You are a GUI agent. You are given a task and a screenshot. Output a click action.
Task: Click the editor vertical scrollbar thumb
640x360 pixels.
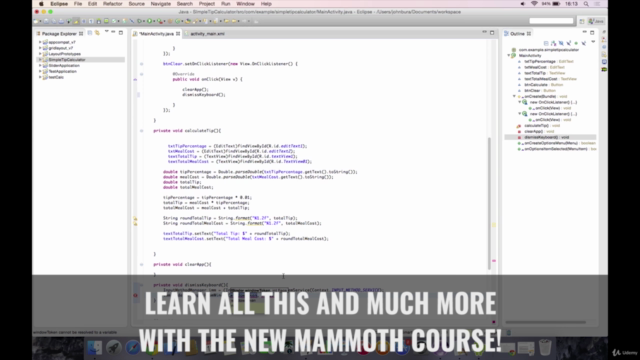click(489, 203)
